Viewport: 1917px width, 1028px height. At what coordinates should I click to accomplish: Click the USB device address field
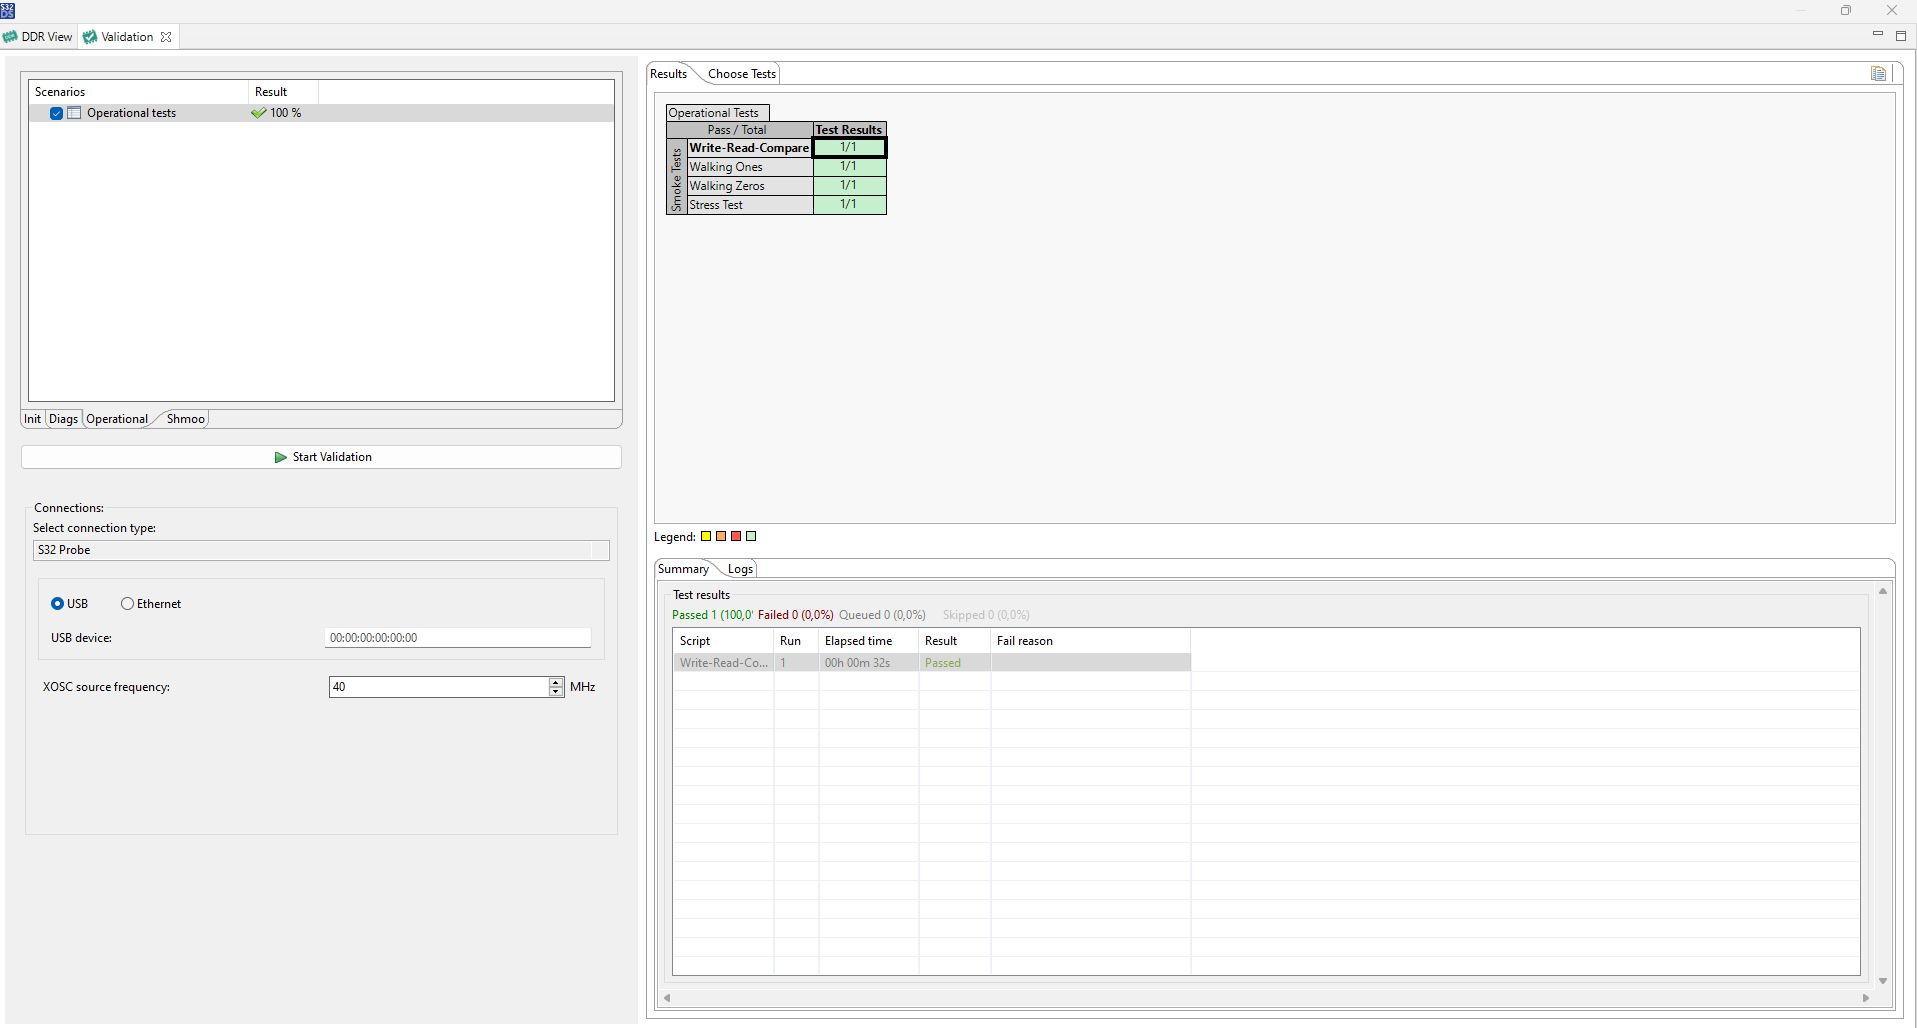coord(457,637)
